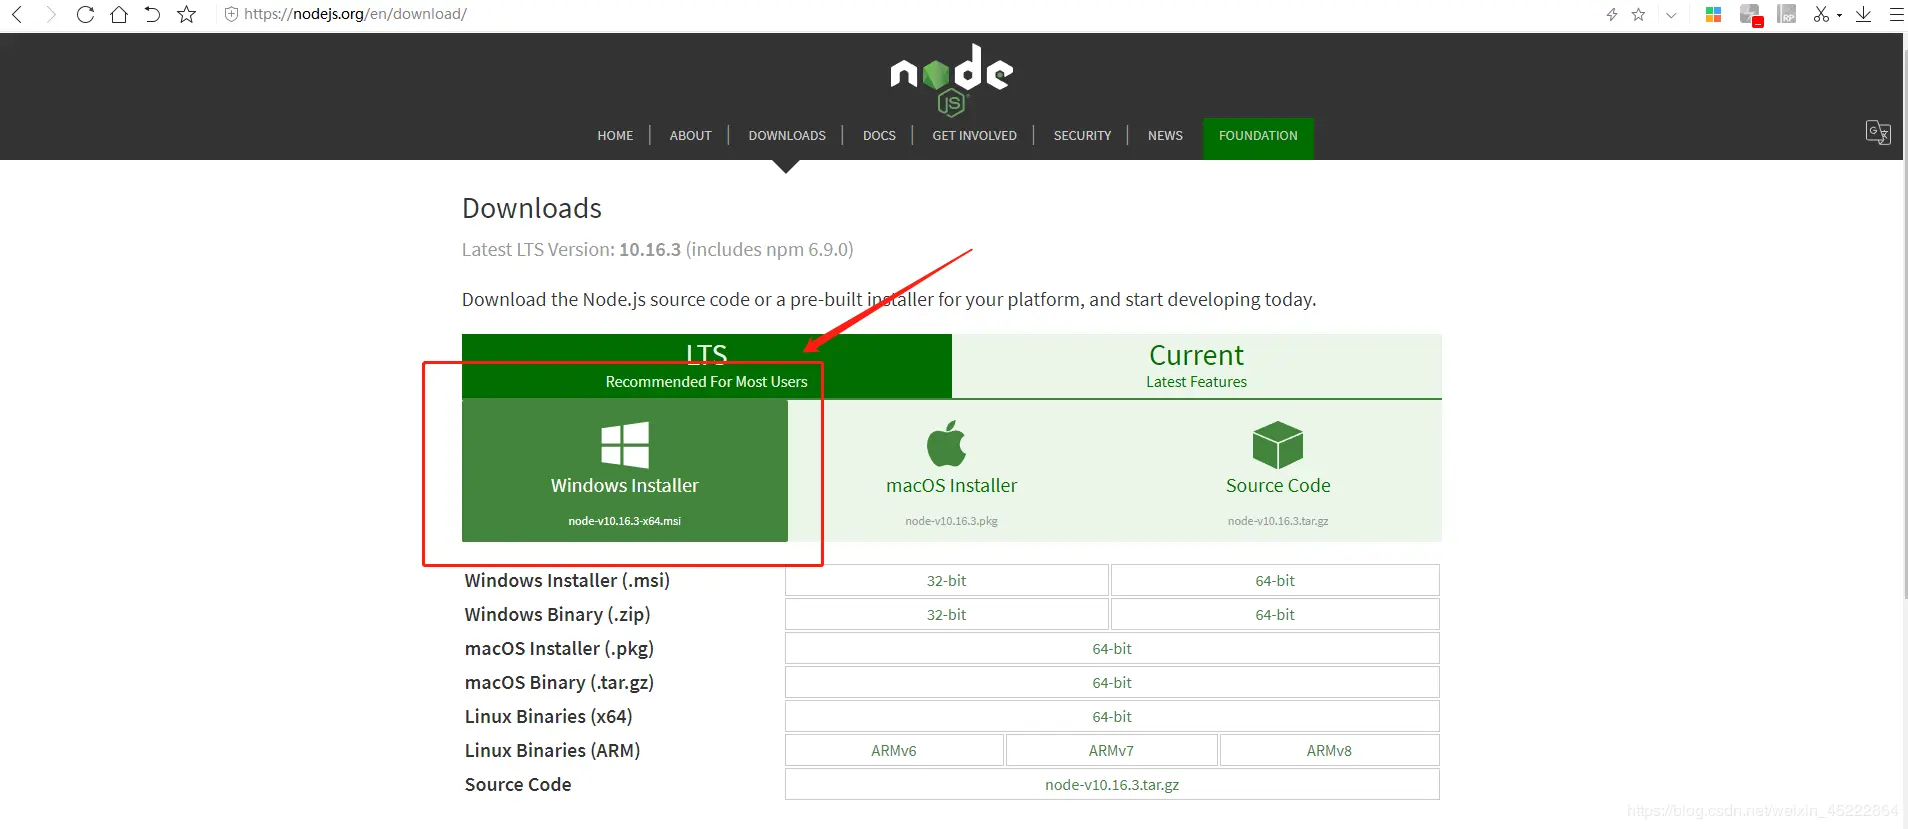Click the green FOUNDATION button

(1258, 137)
